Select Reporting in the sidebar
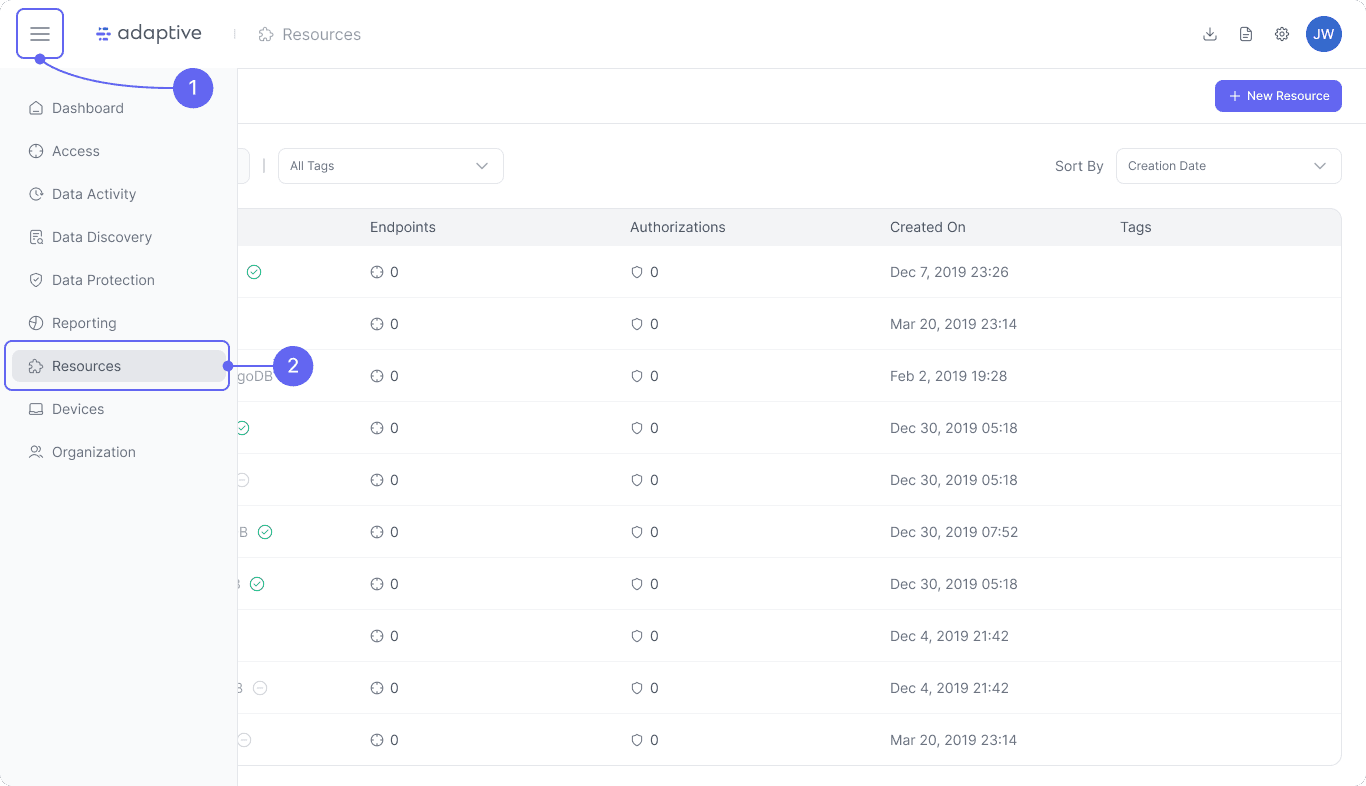1366x786 pixels. pyautogui.click(x=118, y=323)
